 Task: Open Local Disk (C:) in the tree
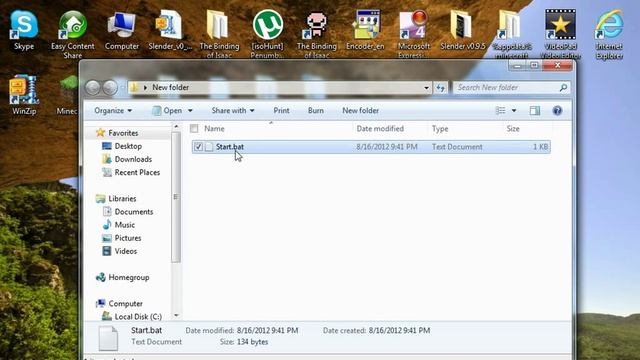coord(138,316)
